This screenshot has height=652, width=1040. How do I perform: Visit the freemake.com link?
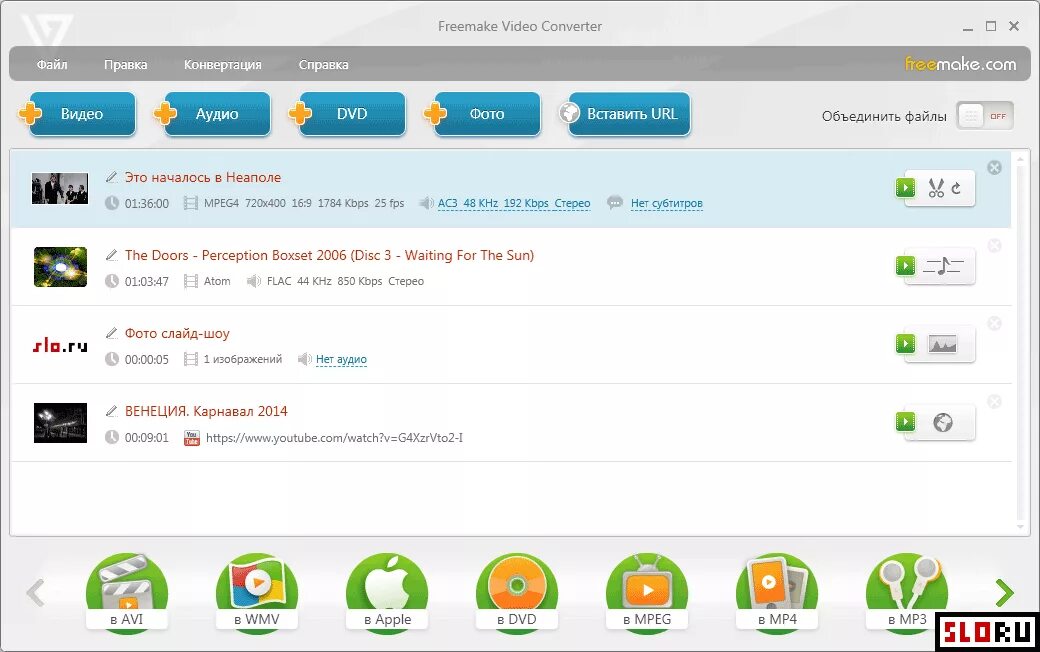(x=960, y=64)
